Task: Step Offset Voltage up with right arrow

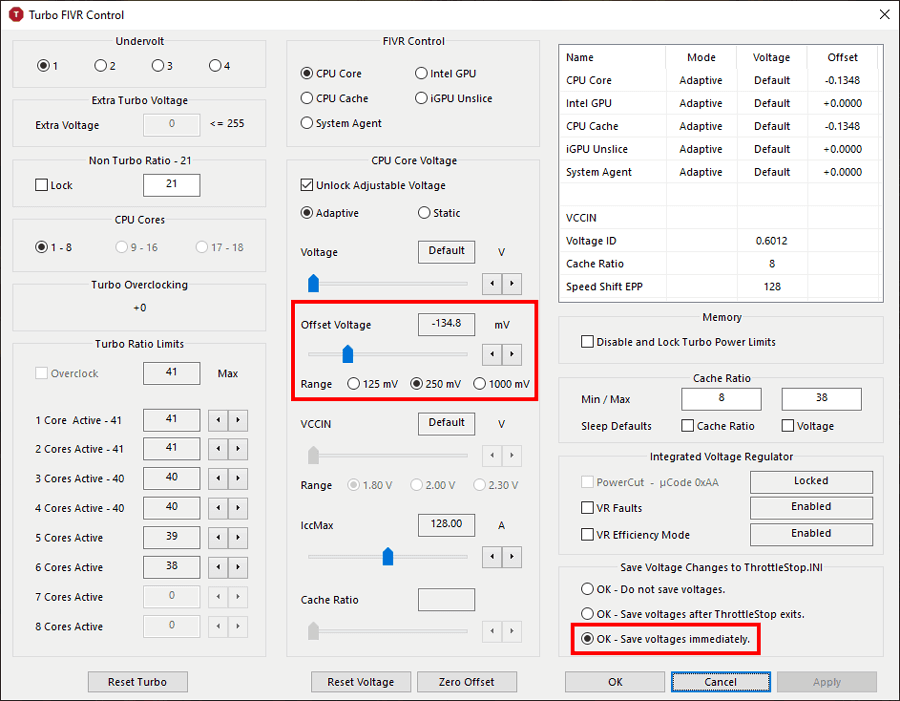Action: [x=511, y=354]
